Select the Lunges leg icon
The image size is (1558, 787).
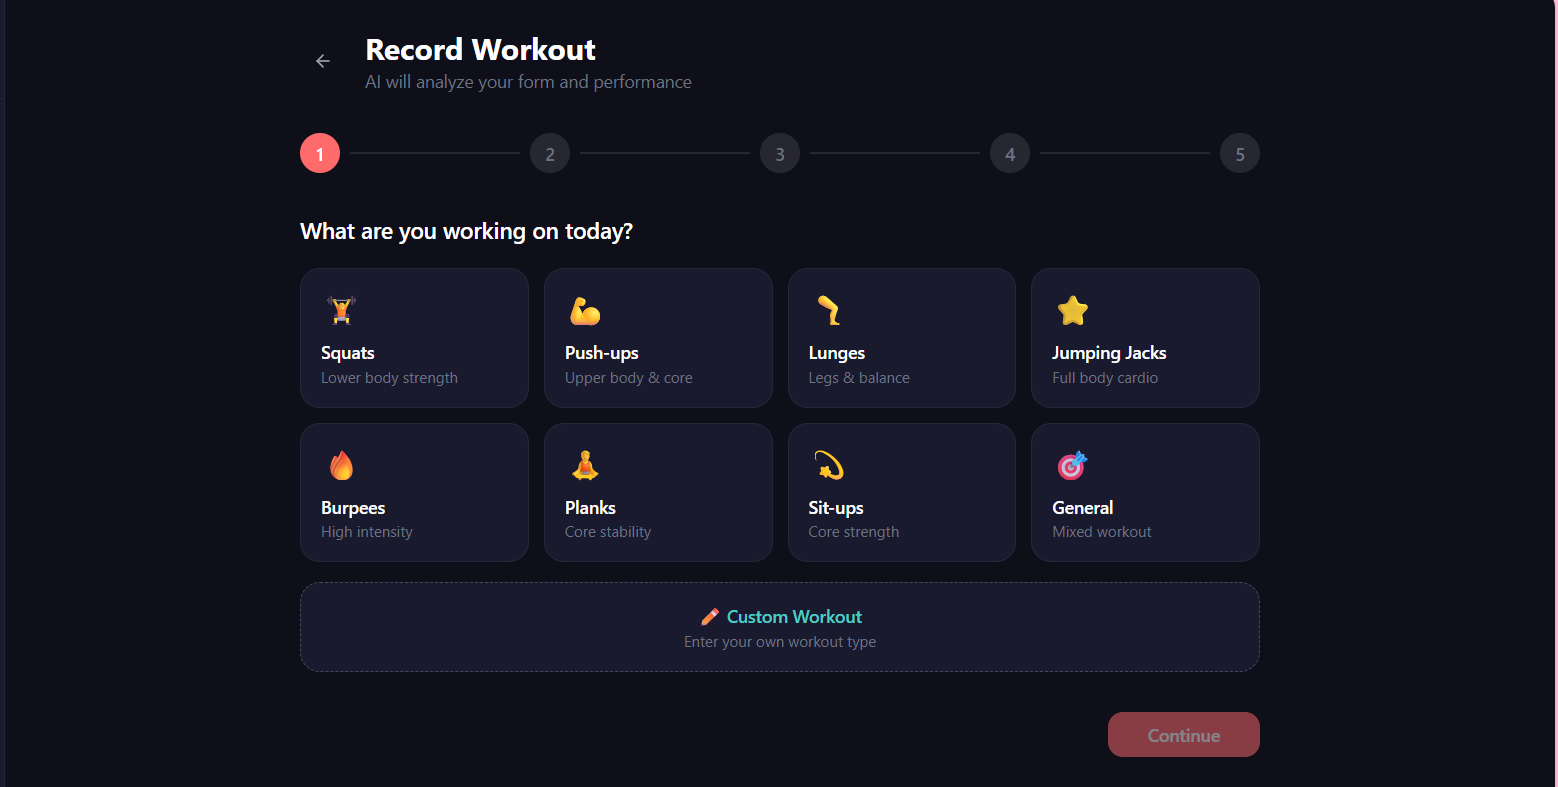pyautogui.click(x=829, y=310)
